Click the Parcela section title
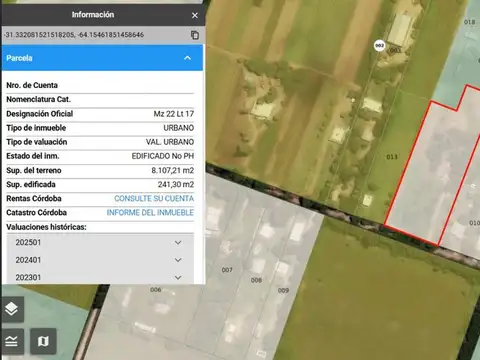 click(x=19, y=58)
